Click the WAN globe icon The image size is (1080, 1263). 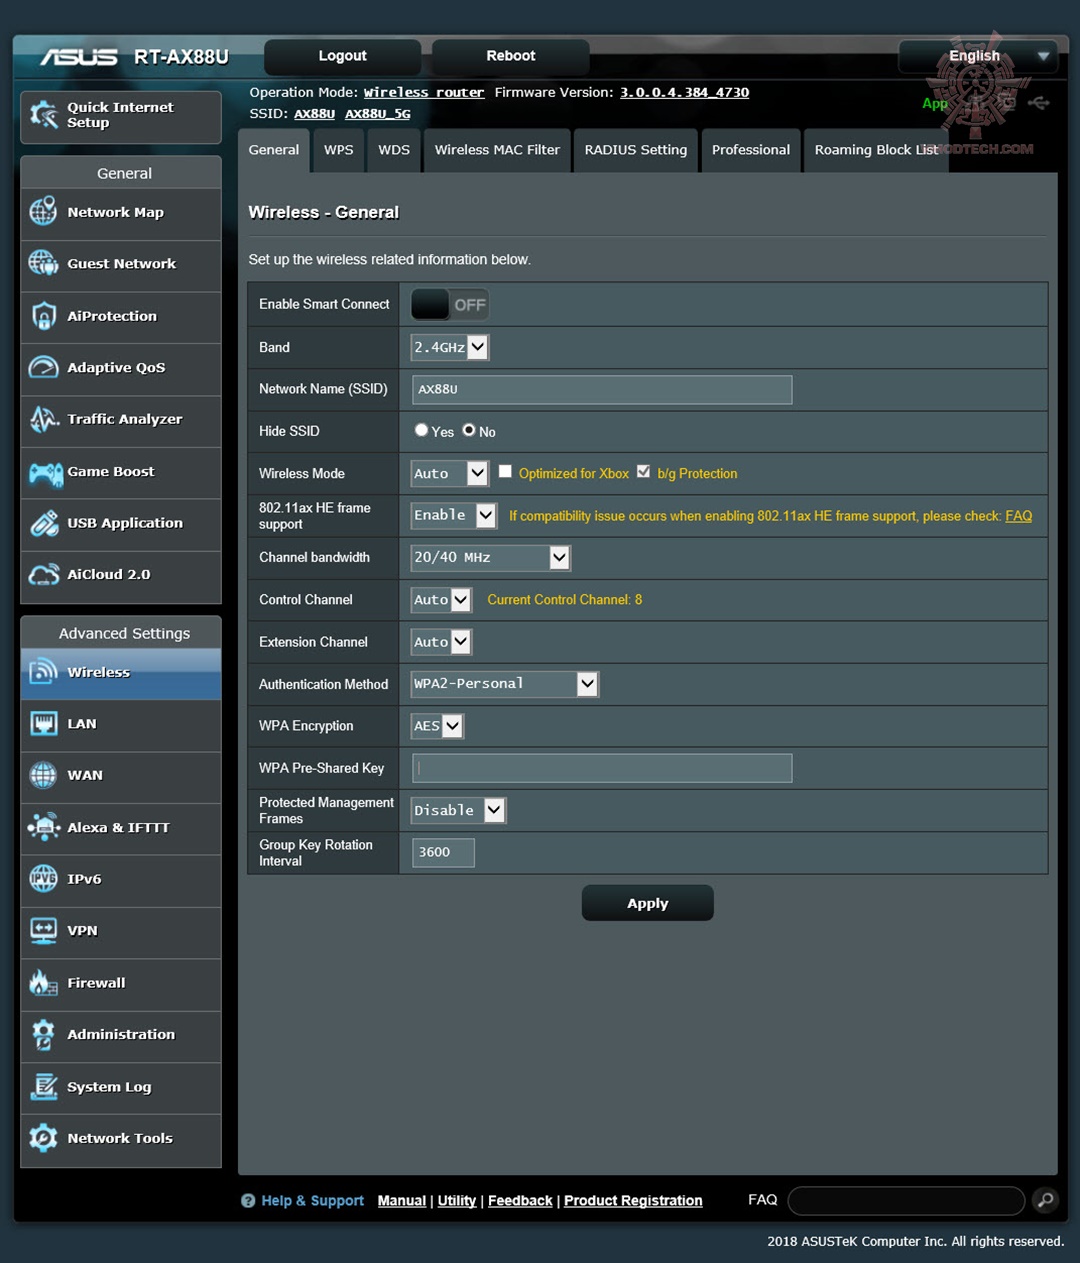pos(44,775)
